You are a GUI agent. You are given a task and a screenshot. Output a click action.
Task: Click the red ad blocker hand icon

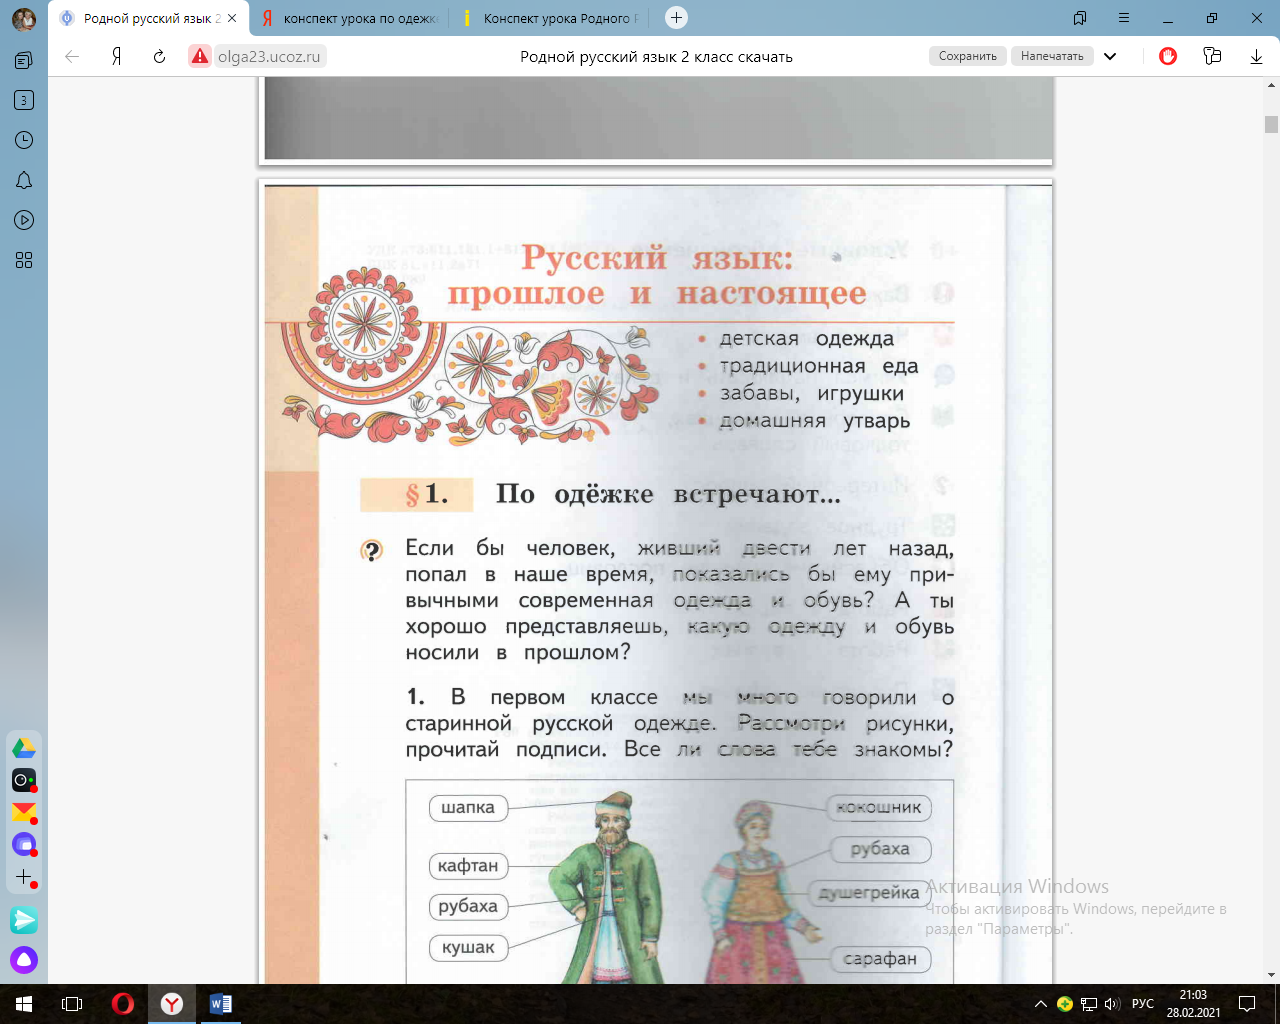tap(1168, 56)
